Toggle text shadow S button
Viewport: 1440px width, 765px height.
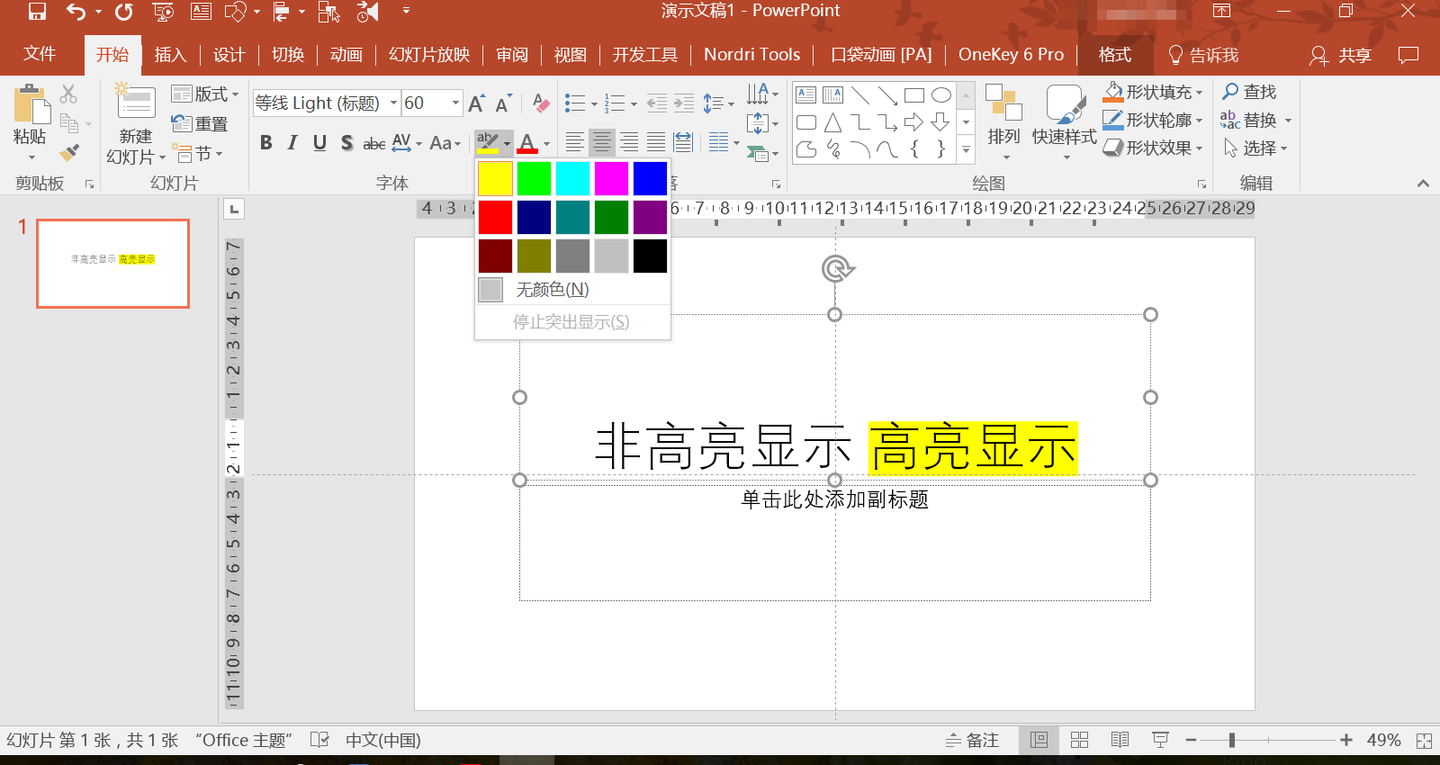(x=346, y=143)
